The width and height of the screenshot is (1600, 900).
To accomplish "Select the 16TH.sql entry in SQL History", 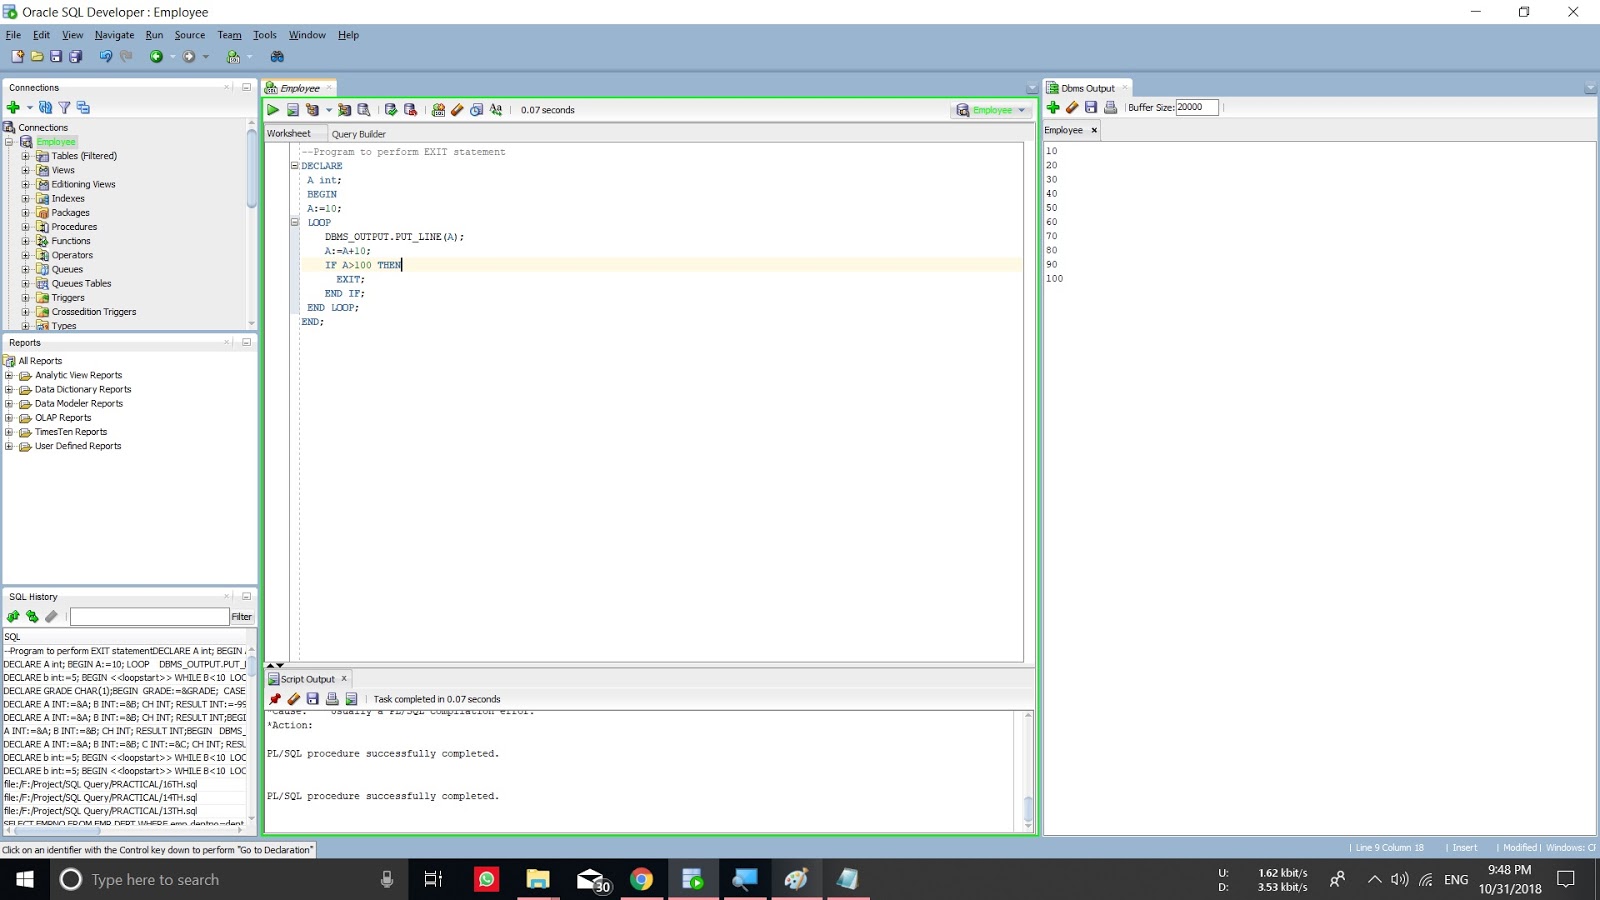I will (x=100, y=784).
